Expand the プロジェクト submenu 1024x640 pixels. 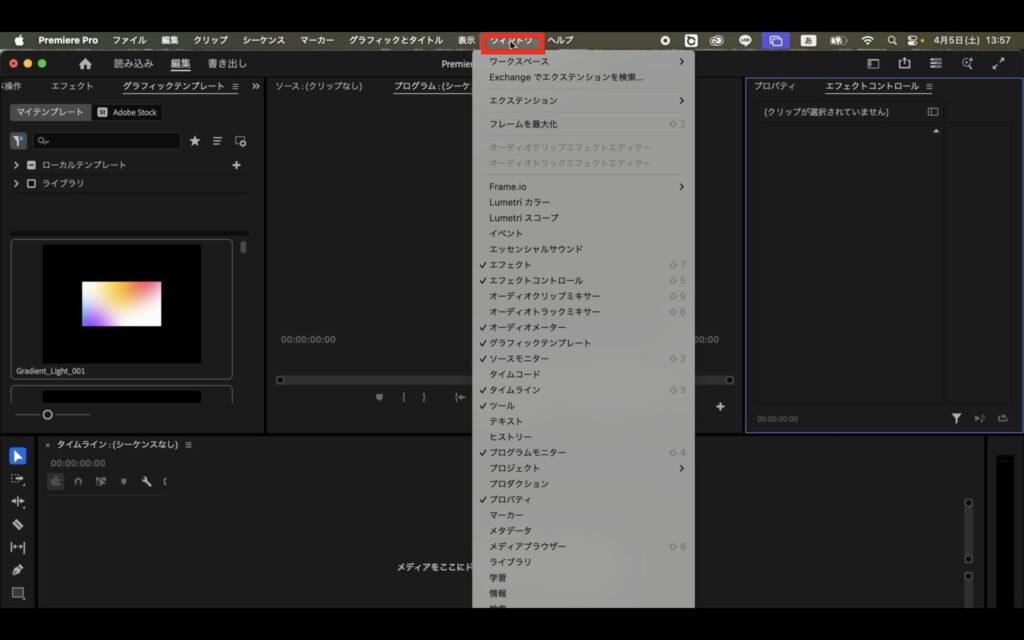(x=584, y=468)
